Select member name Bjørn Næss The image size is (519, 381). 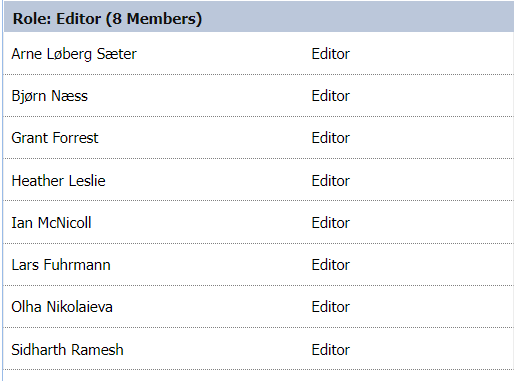pos(50,96)
